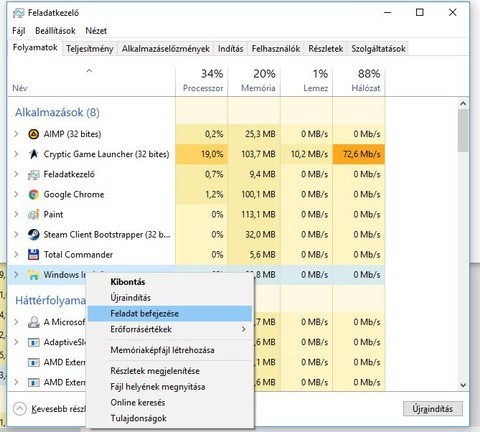Choose Tulajdonságok from the context menu

(170, 419)
